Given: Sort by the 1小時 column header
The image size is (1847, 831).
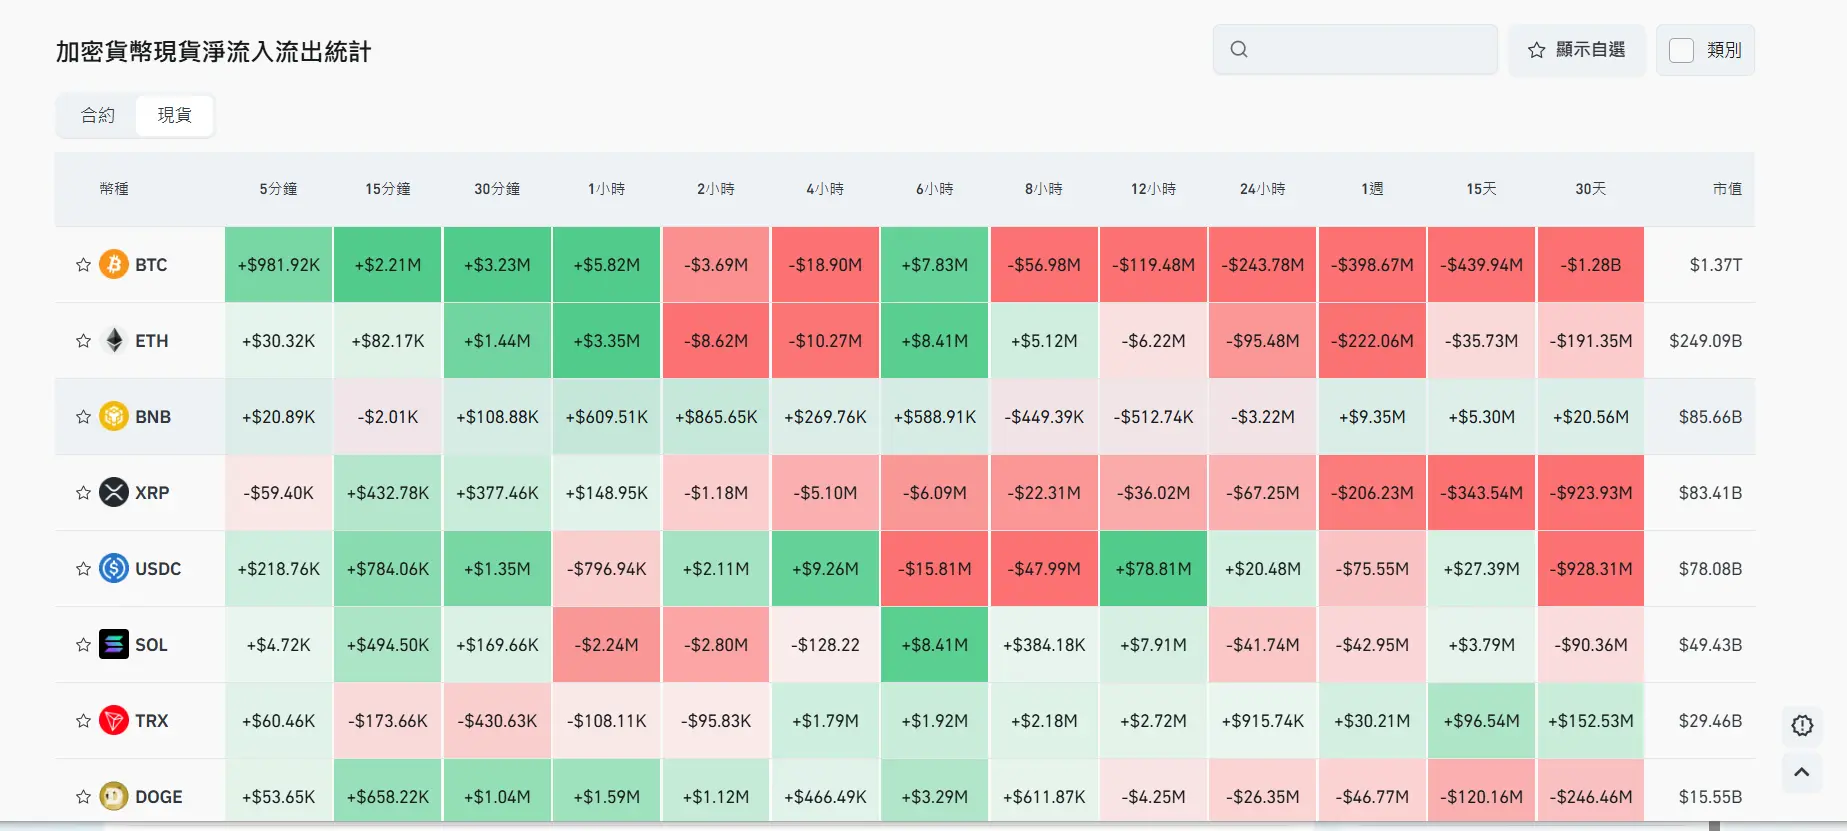Looking at the screenshot, I should 607,189.
